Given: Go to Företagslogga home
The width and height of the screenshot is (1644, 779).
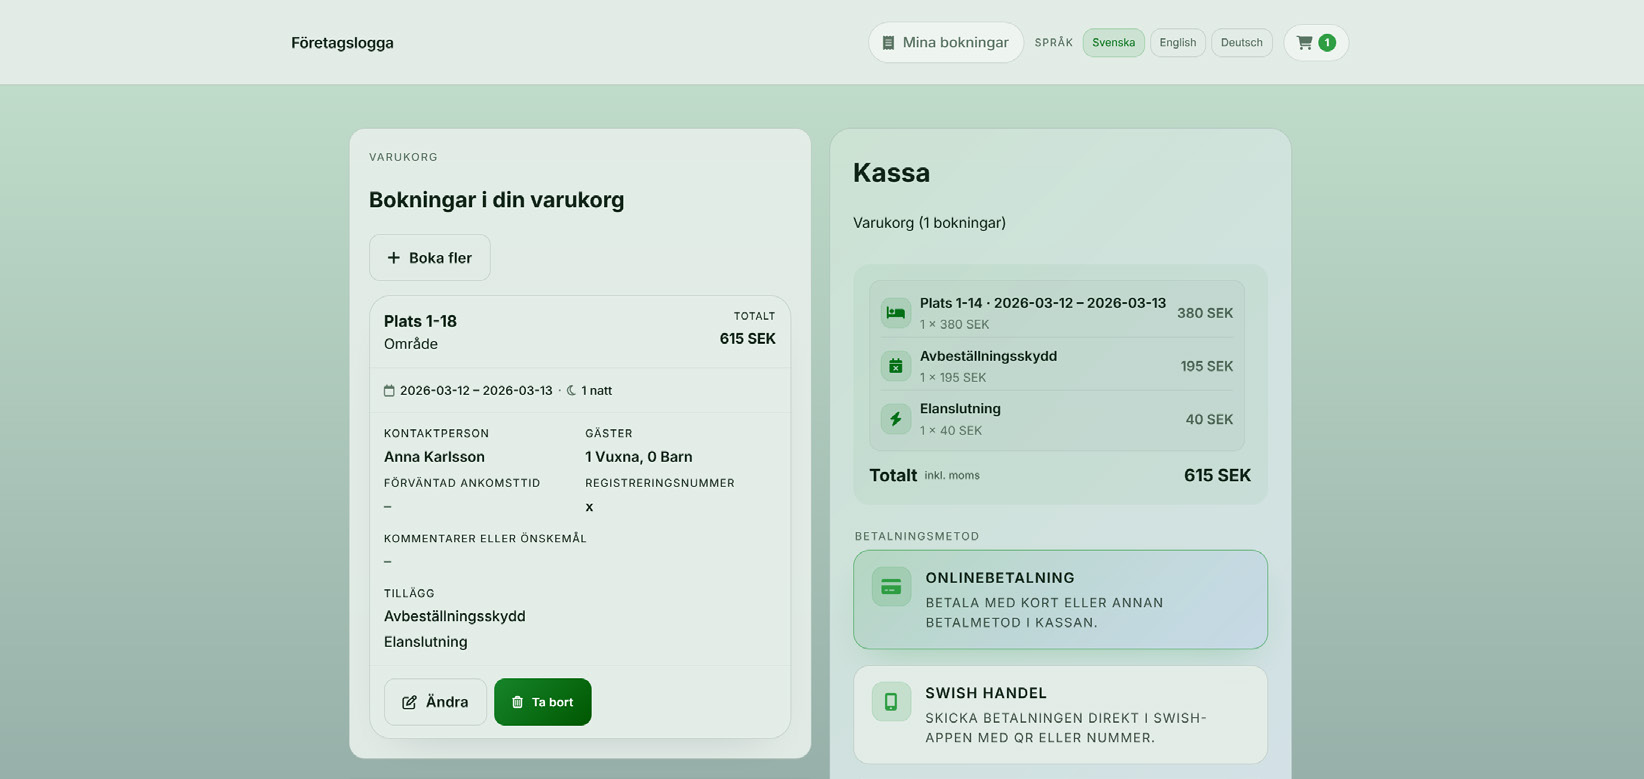Looking at the screenshot, I should [342, 43].
